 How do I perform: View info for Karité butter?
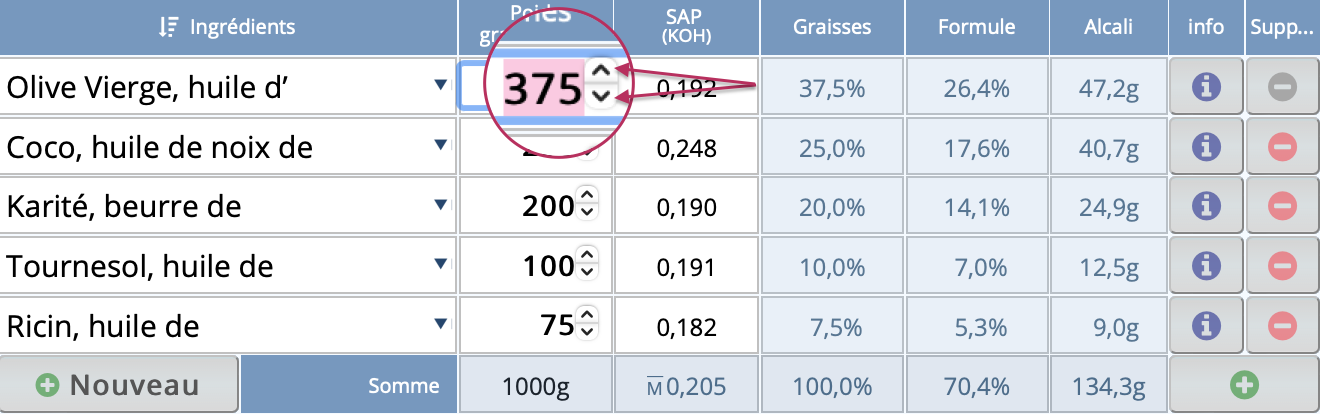coord(1207,207)
